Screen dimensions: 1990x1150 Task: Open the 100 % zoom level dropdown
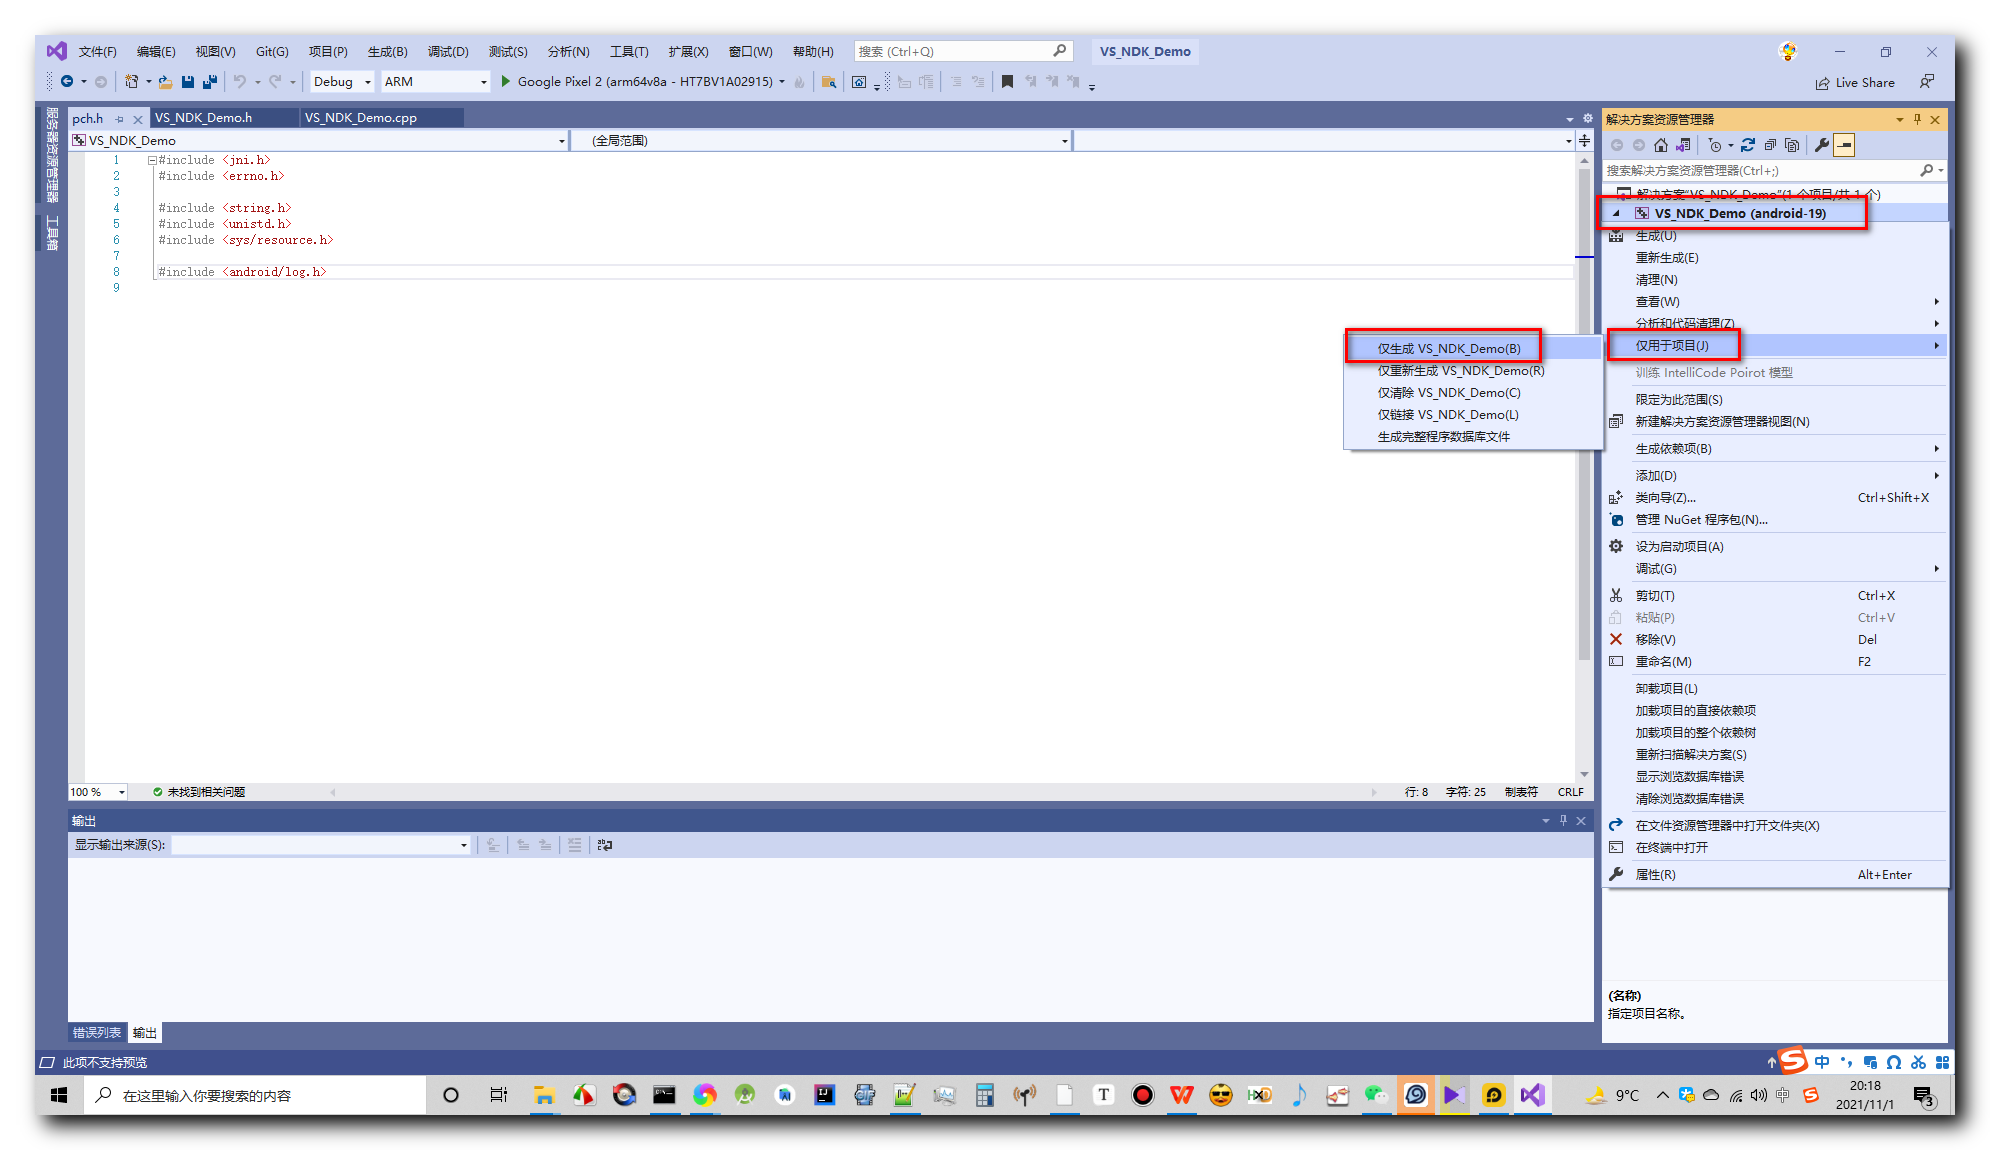pyautogui.click(x=98, y=792)
